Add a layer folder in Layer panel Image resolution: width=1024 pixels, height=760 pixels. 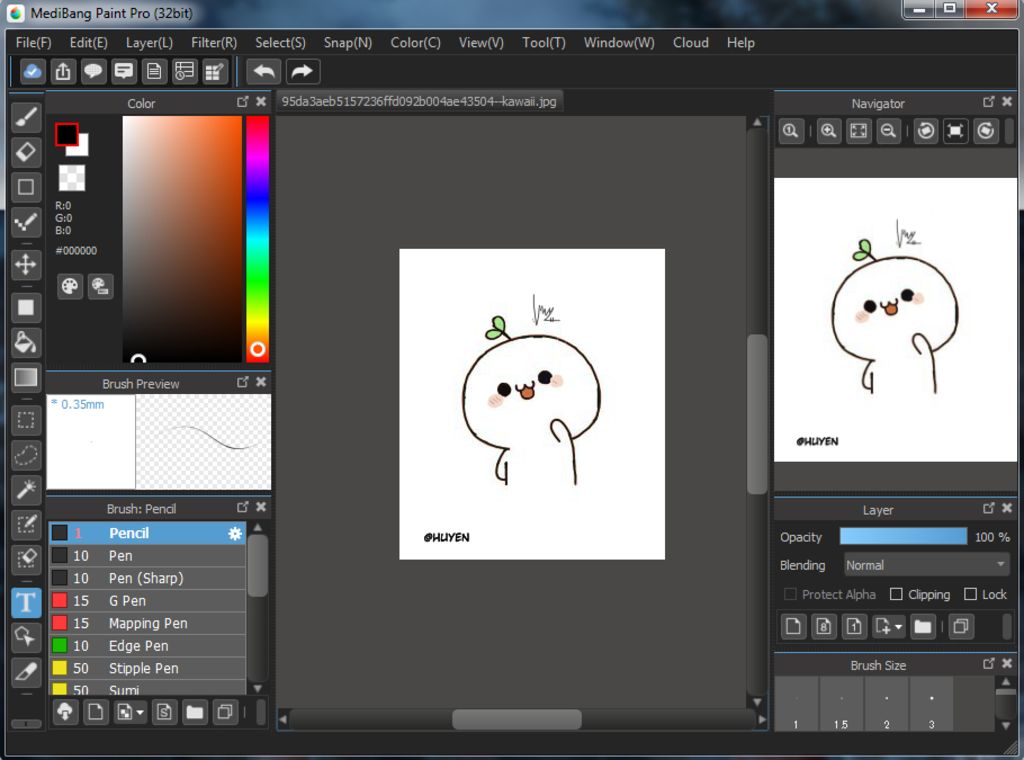(x=922, y=627)
